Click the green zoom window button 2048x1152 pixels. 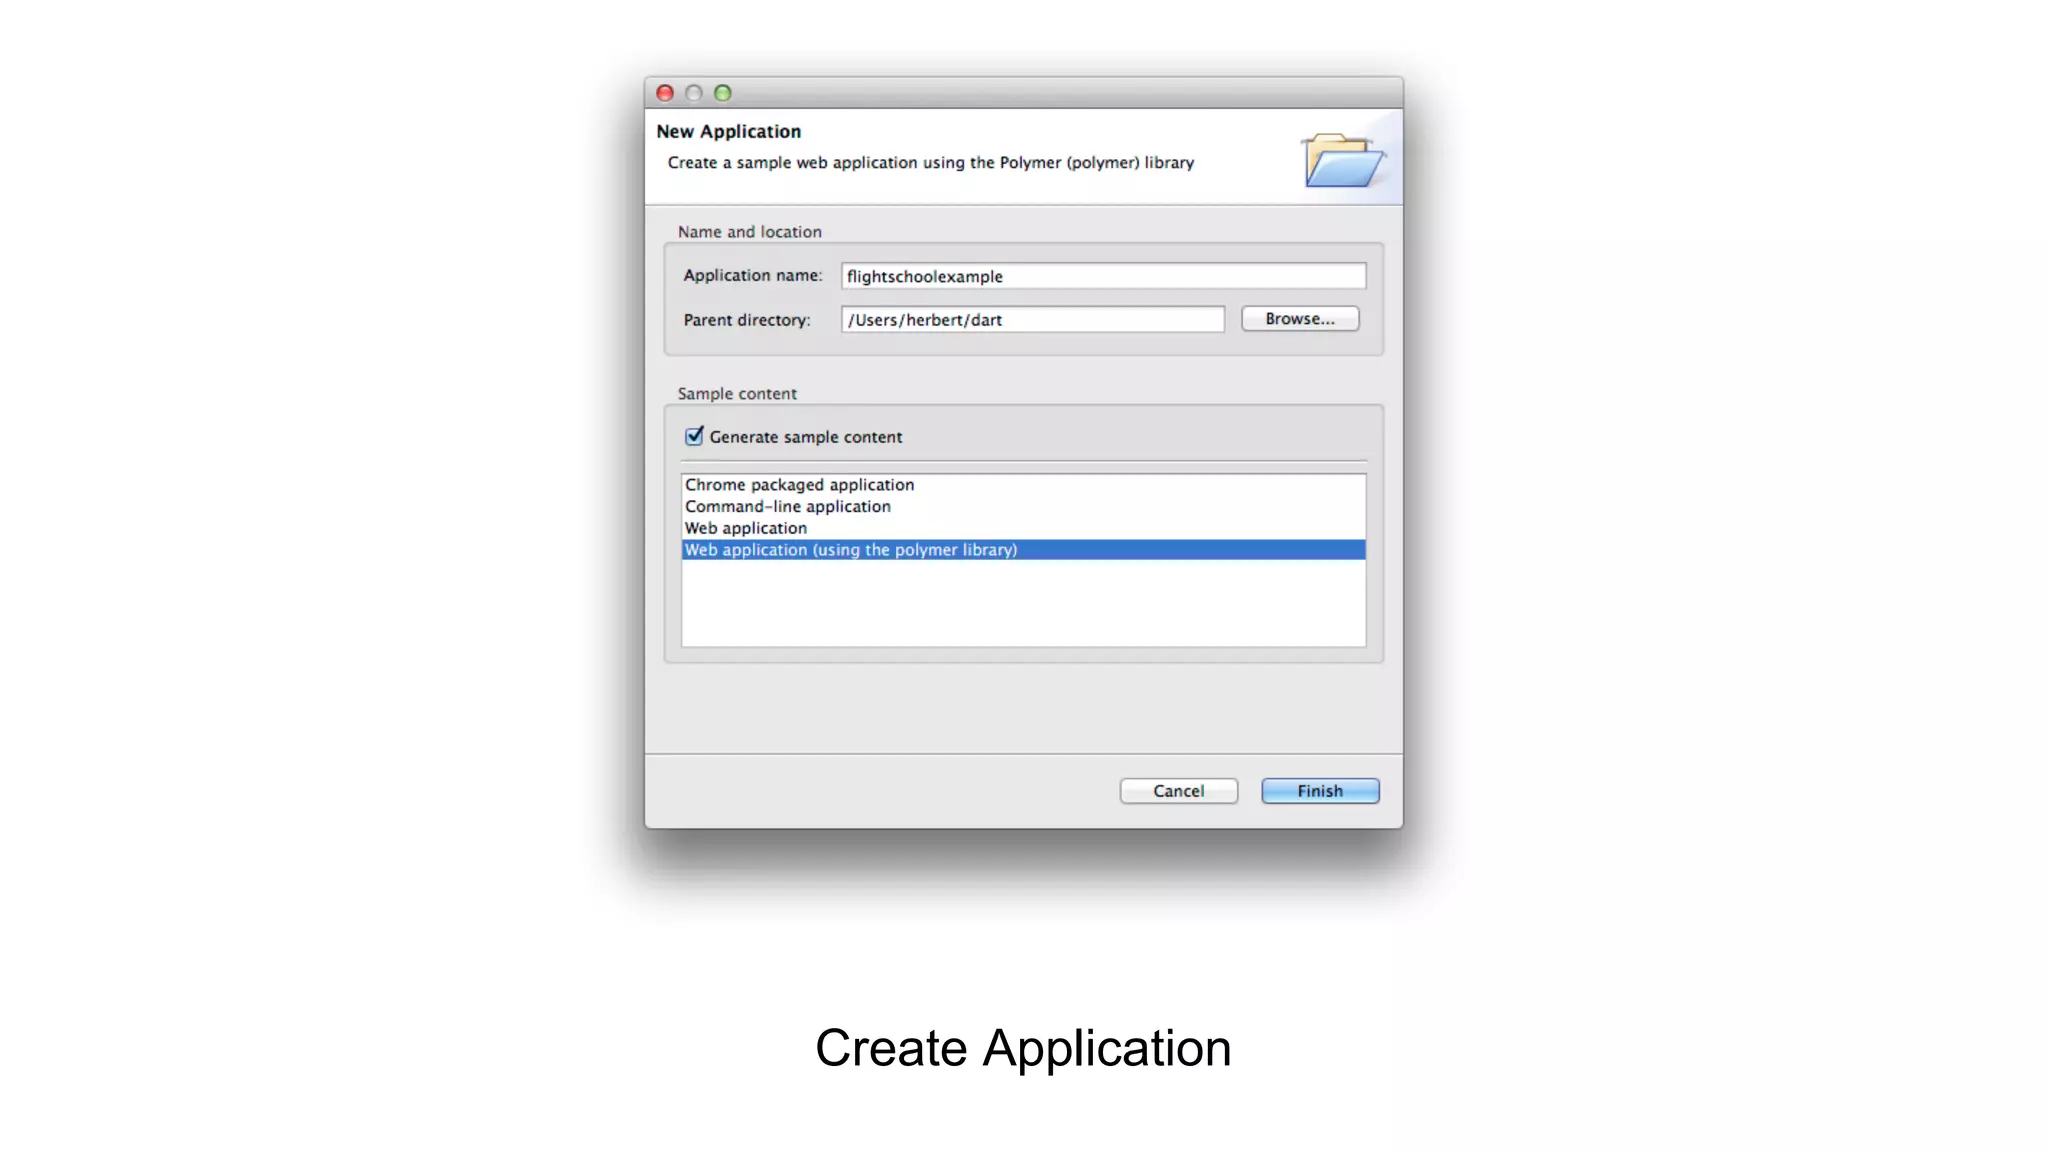coord(723,93)
